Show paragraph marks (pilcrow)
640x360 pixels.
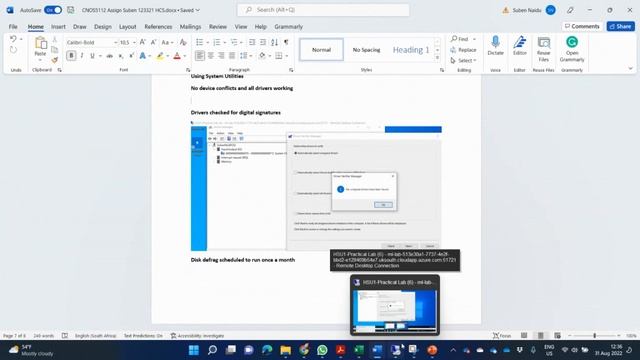pyautogui.click(x=286, y=42)
